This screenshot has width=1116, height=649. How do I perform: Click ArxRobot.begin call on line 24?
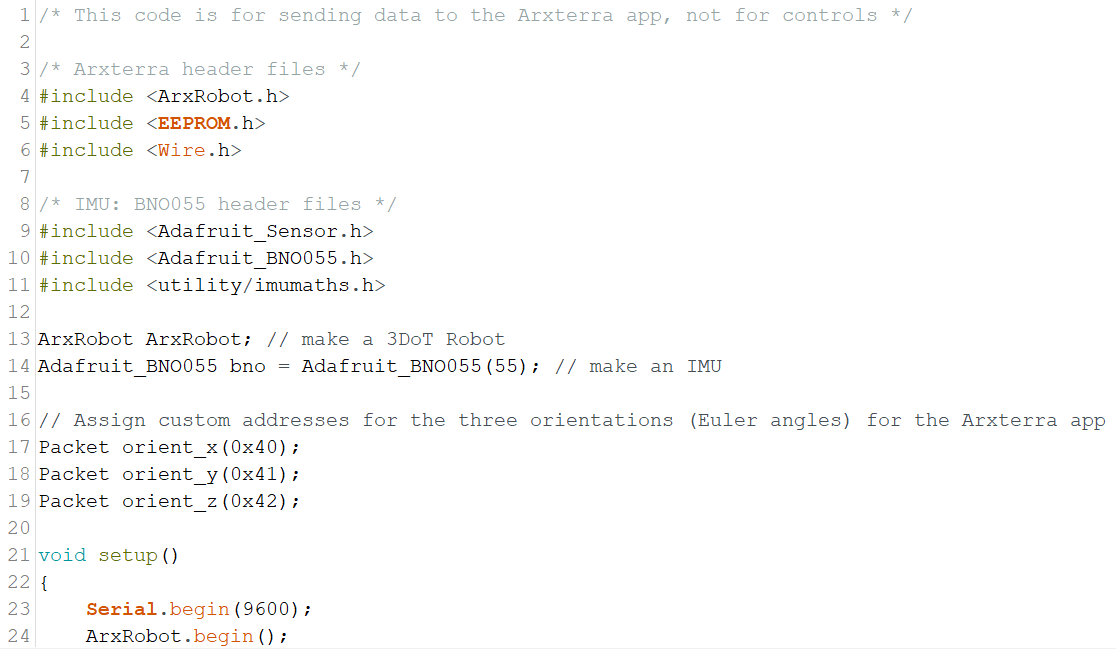click(x=187, y=636)
